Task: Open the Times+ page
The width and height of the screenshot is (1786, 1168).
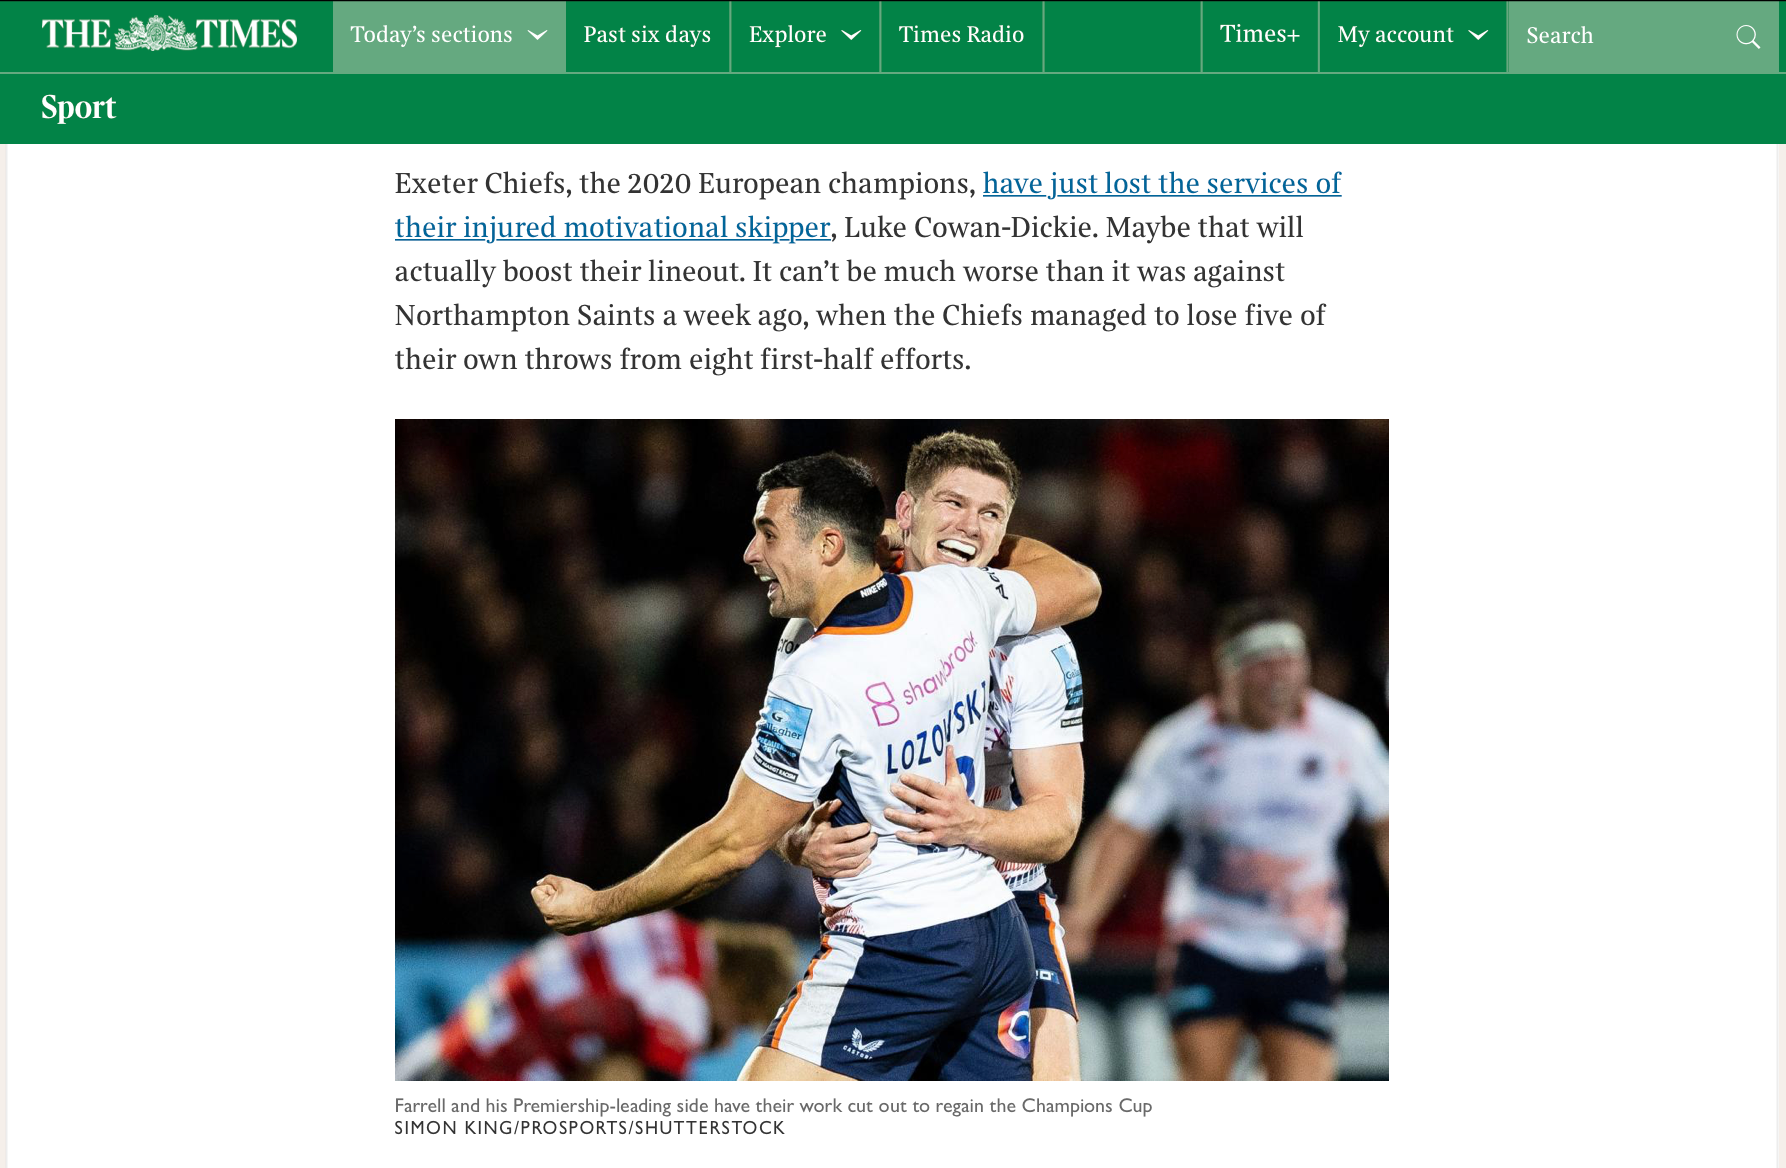Action: pos(1259,35)
